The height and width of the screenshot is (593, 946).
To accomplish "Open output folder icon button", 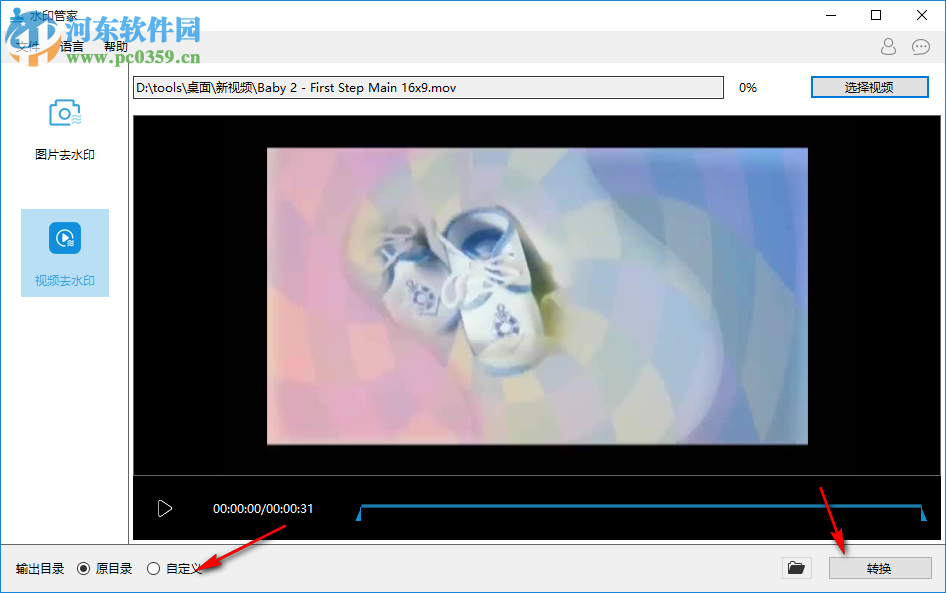I will [x=796, y=568].
